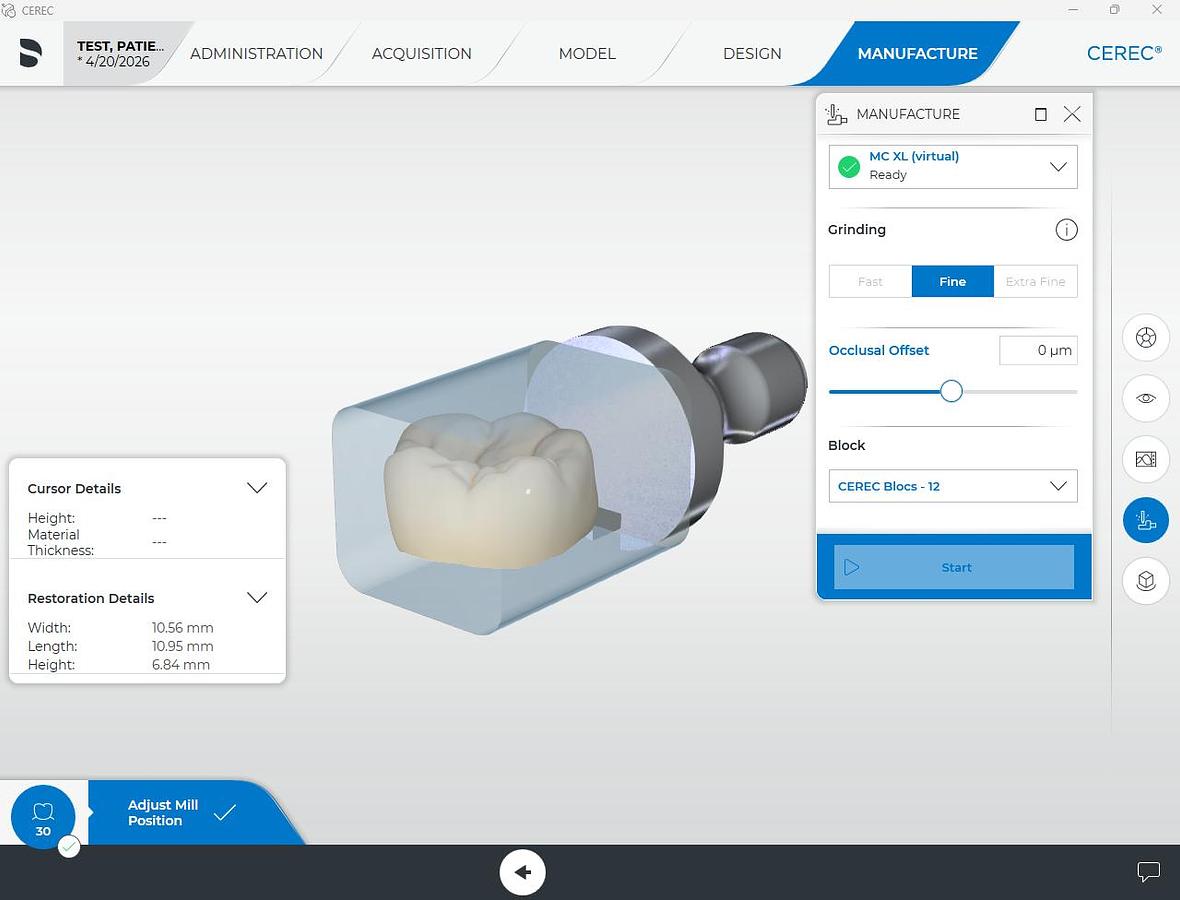Open the display objects eye tool
The height and width of the screenshot is (900, 1180).
[1145, 398]
